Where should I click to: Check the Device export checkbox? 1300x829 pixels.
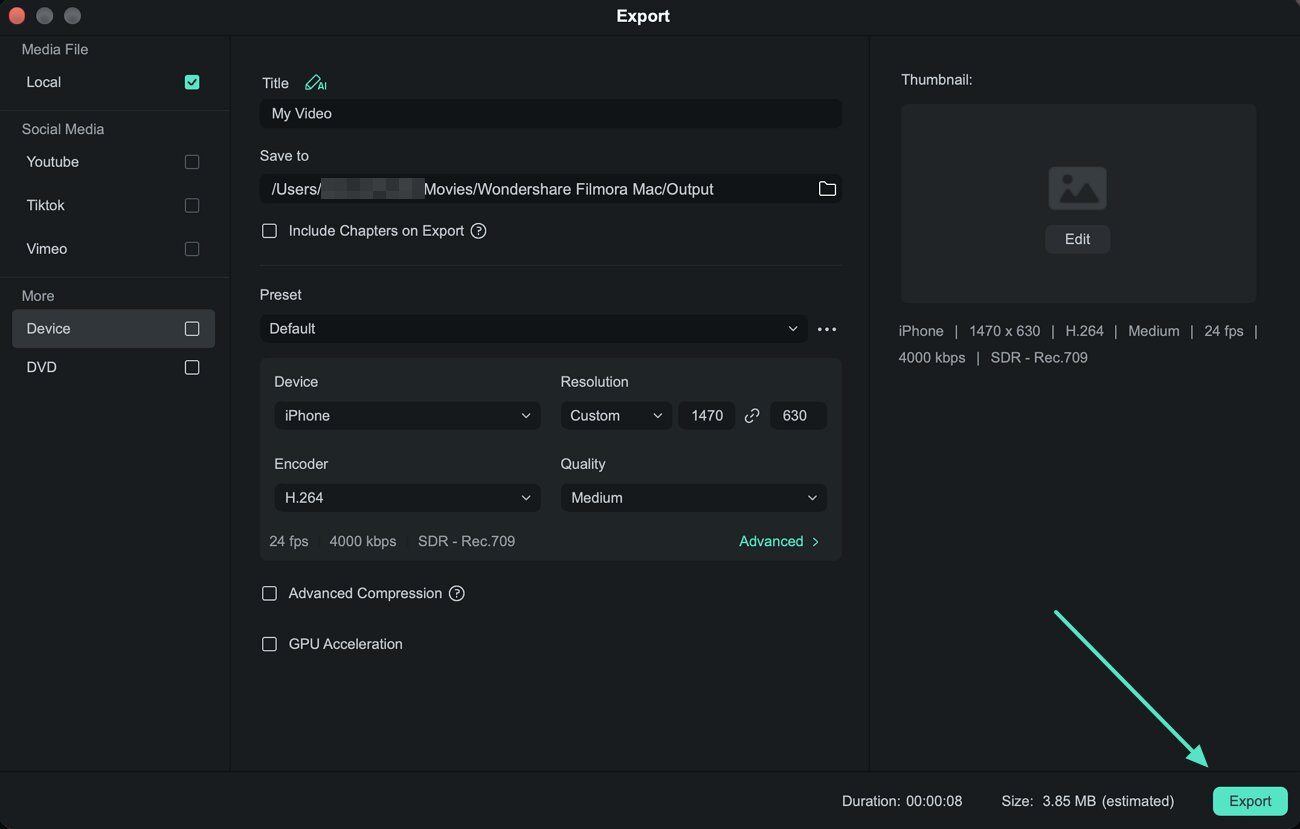(192, 329)
